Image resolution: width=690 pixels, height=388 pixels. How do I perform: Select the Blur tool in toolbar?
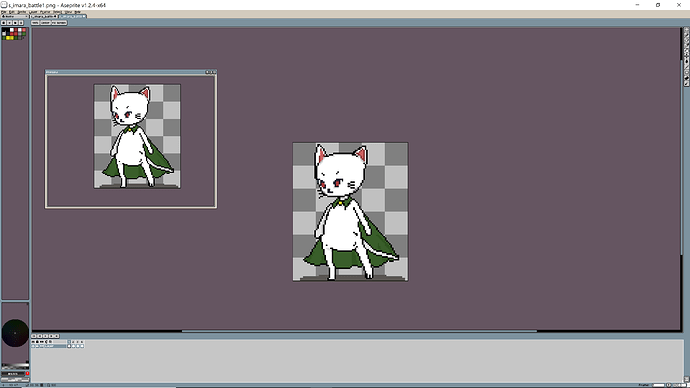click(686, 84)
